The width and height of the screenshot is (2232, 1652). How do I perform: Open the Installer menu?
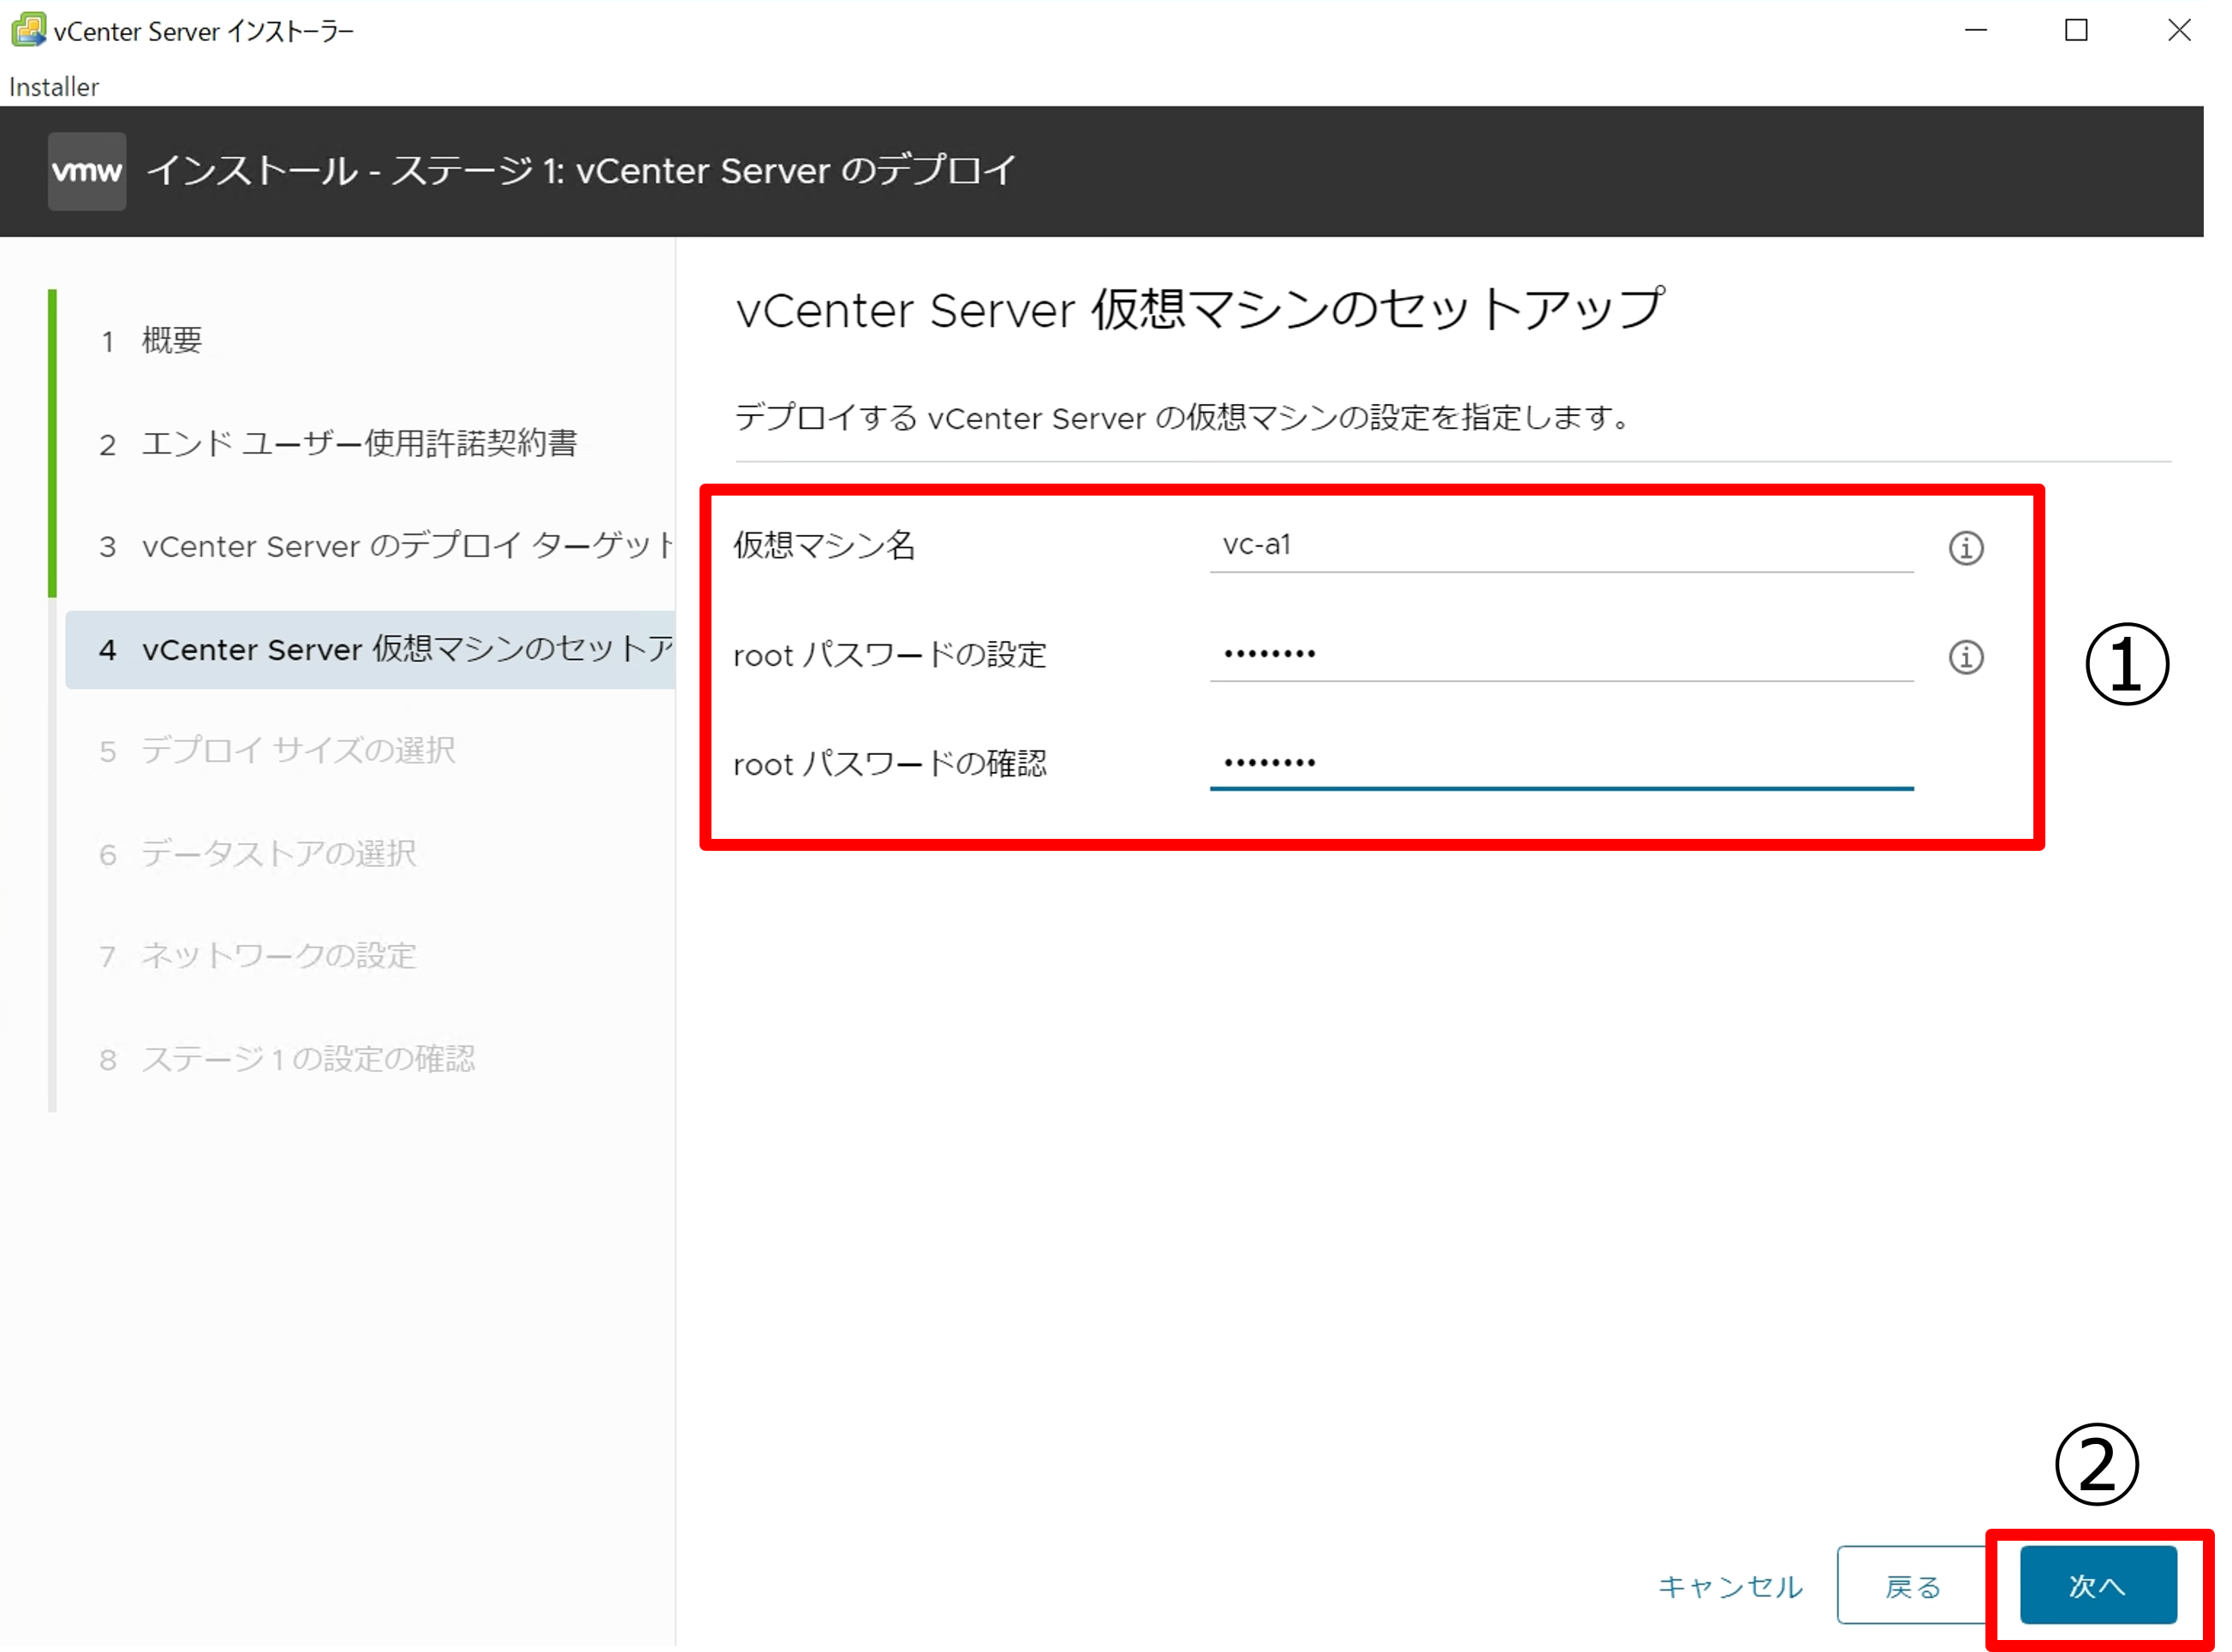[x=54, y=87]
